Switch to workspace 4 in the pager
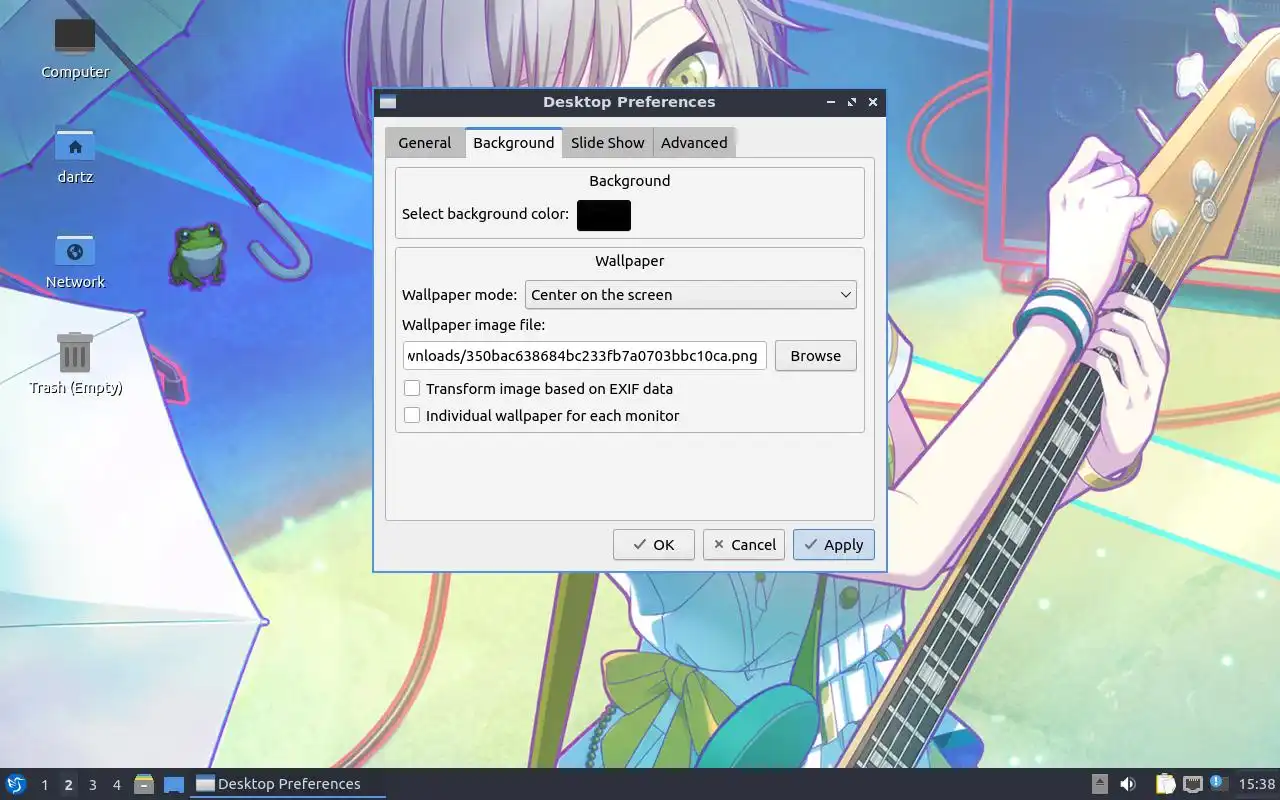Viewport: 1280px width, 800px height. coord(117,785)
